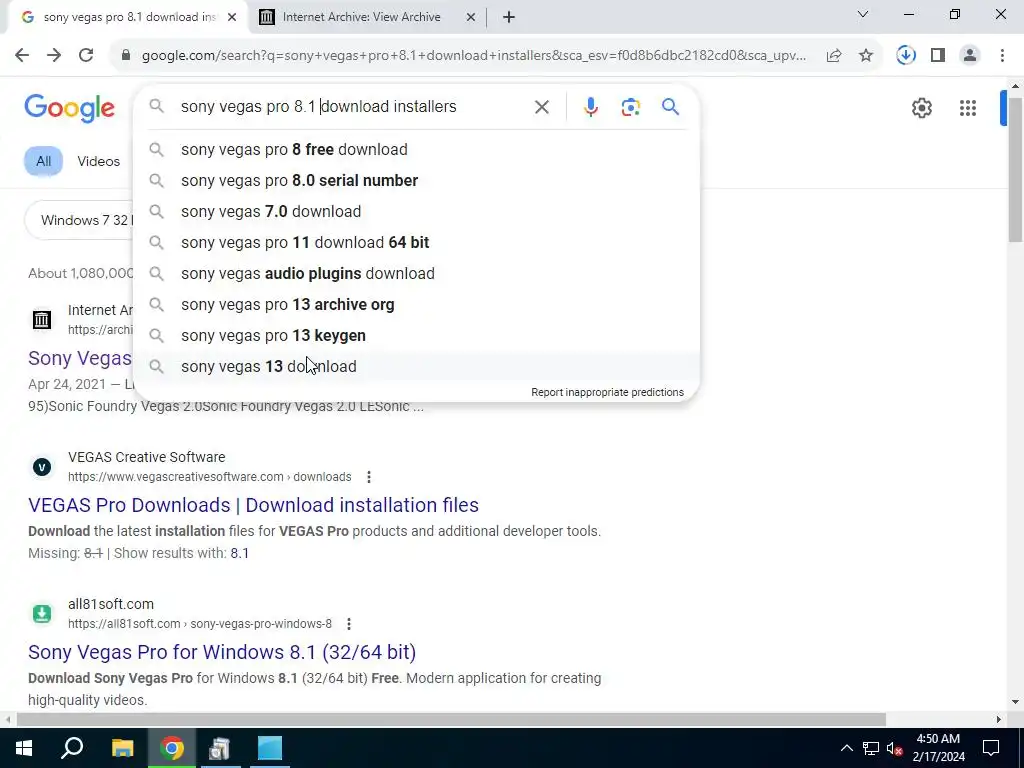
Task: Choose suggestion 'sony vegas pro 13 archive org'
Action: 416,305
